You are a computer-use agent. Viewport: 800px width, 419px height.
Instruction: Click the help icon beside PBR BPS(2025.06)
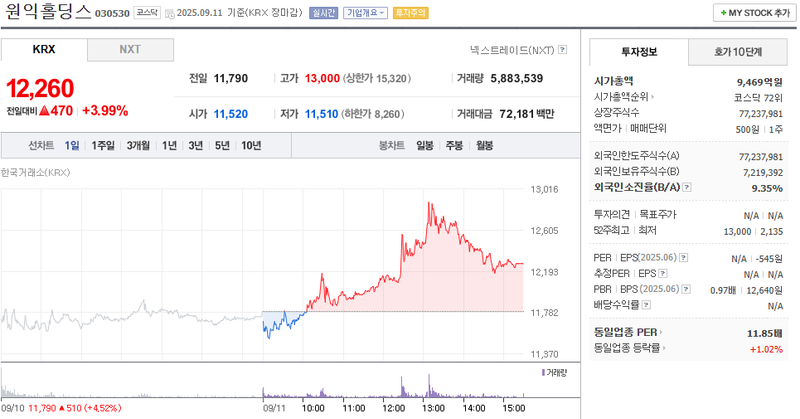[x=686, y=289]
